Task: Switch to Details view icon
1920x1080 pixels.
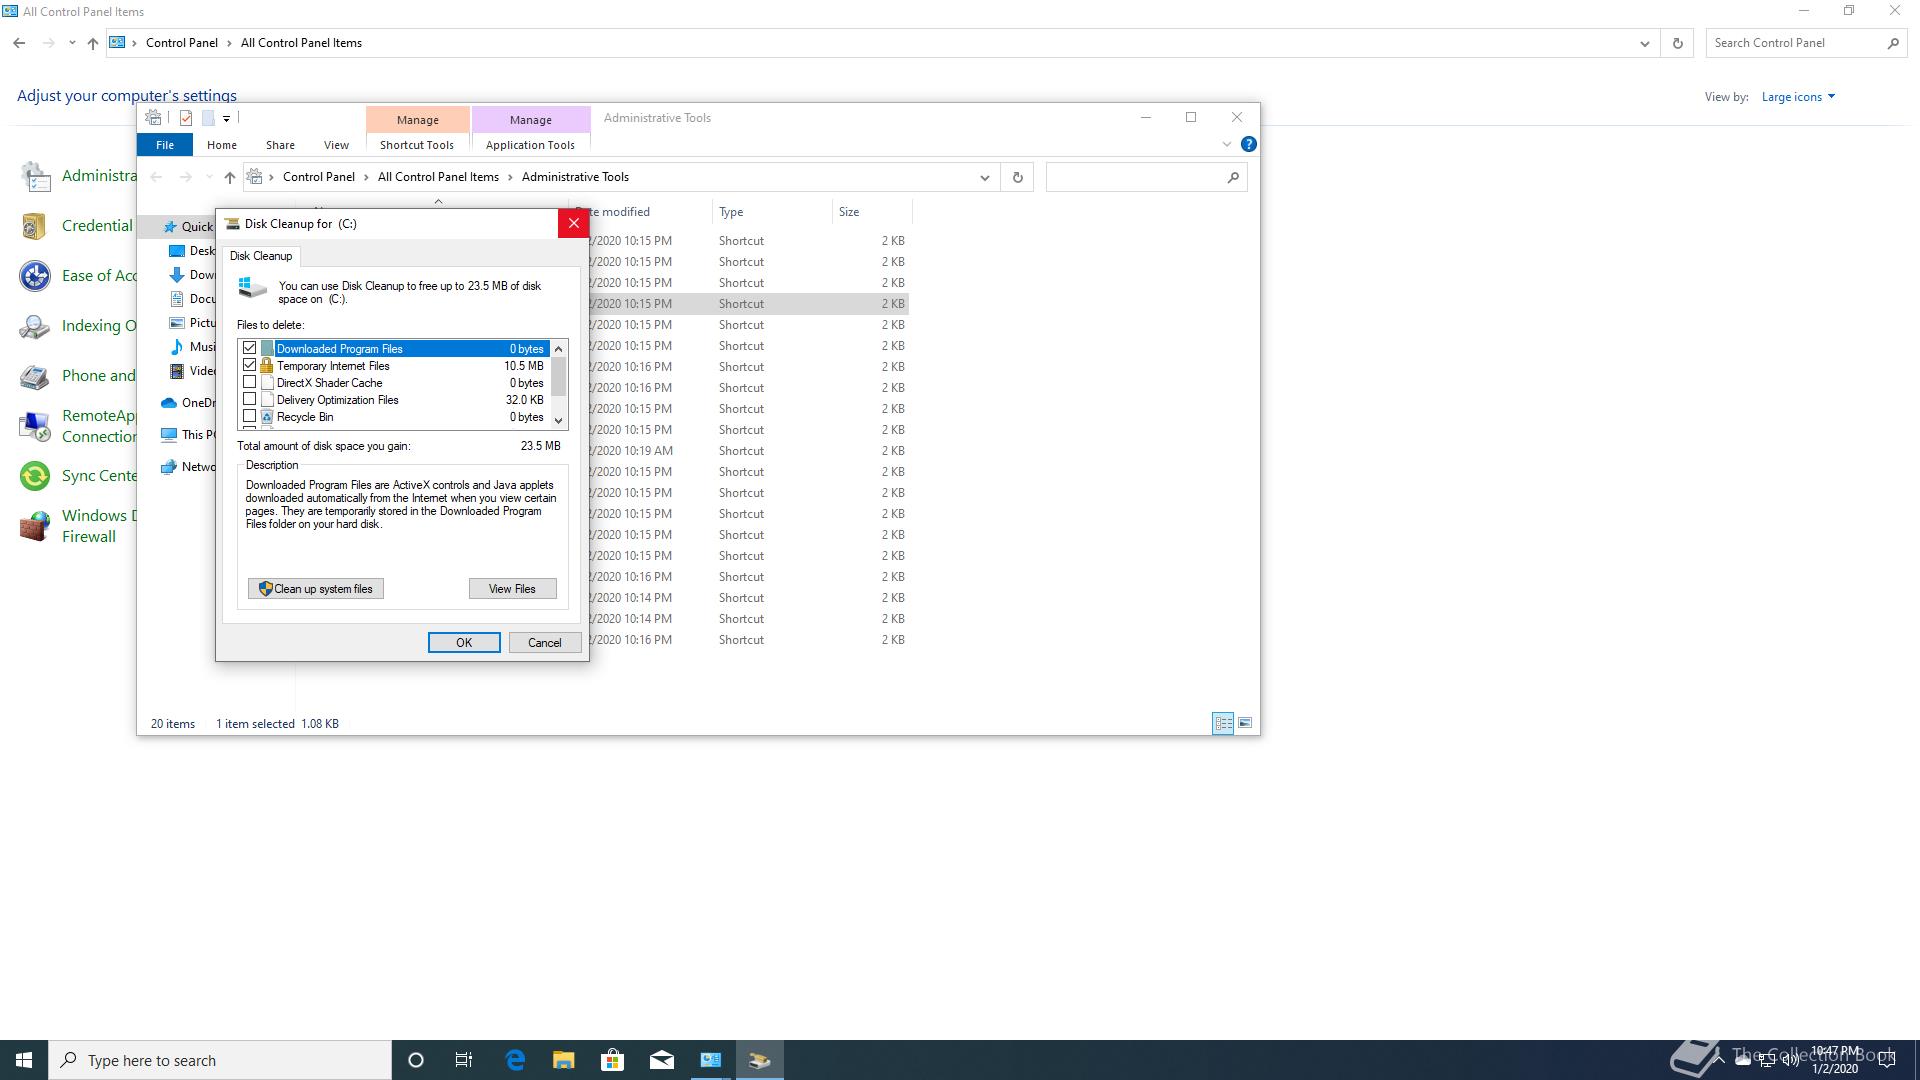Action: tap(1223, 723)
